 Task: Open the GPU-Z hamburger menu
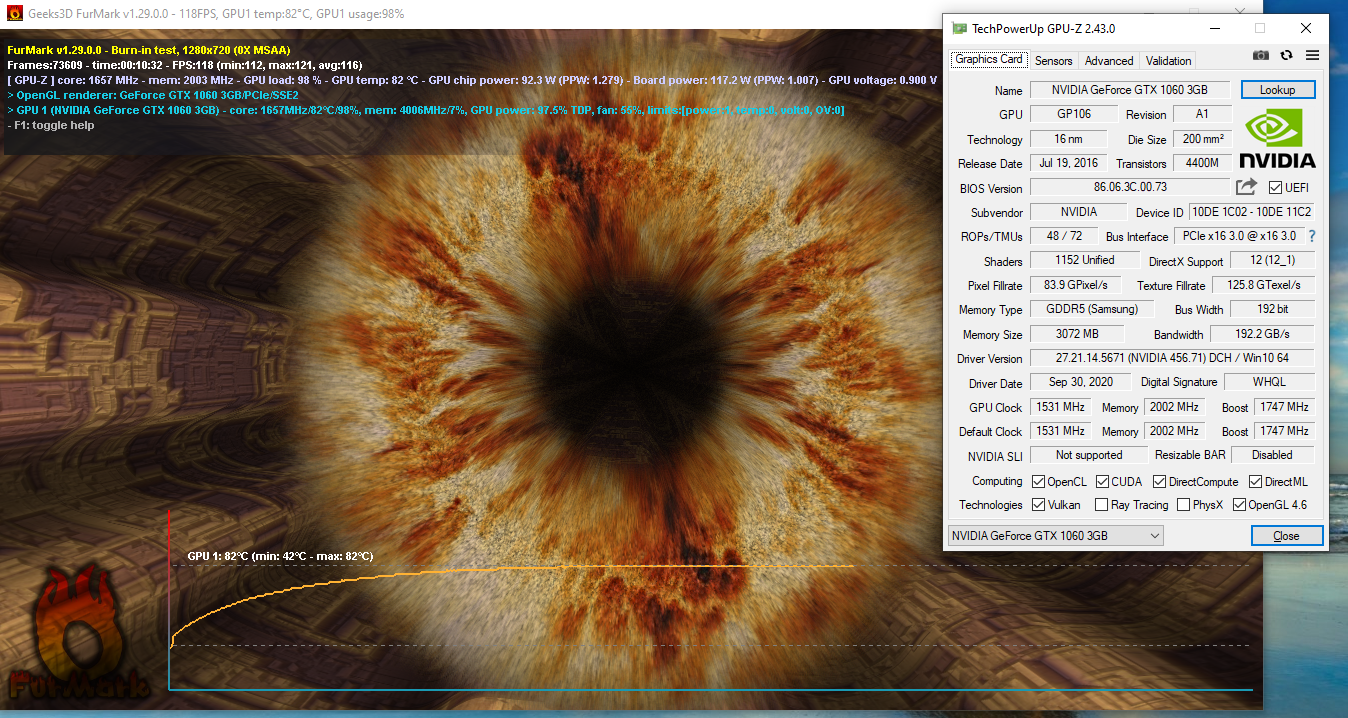[x=1312, y=56]
